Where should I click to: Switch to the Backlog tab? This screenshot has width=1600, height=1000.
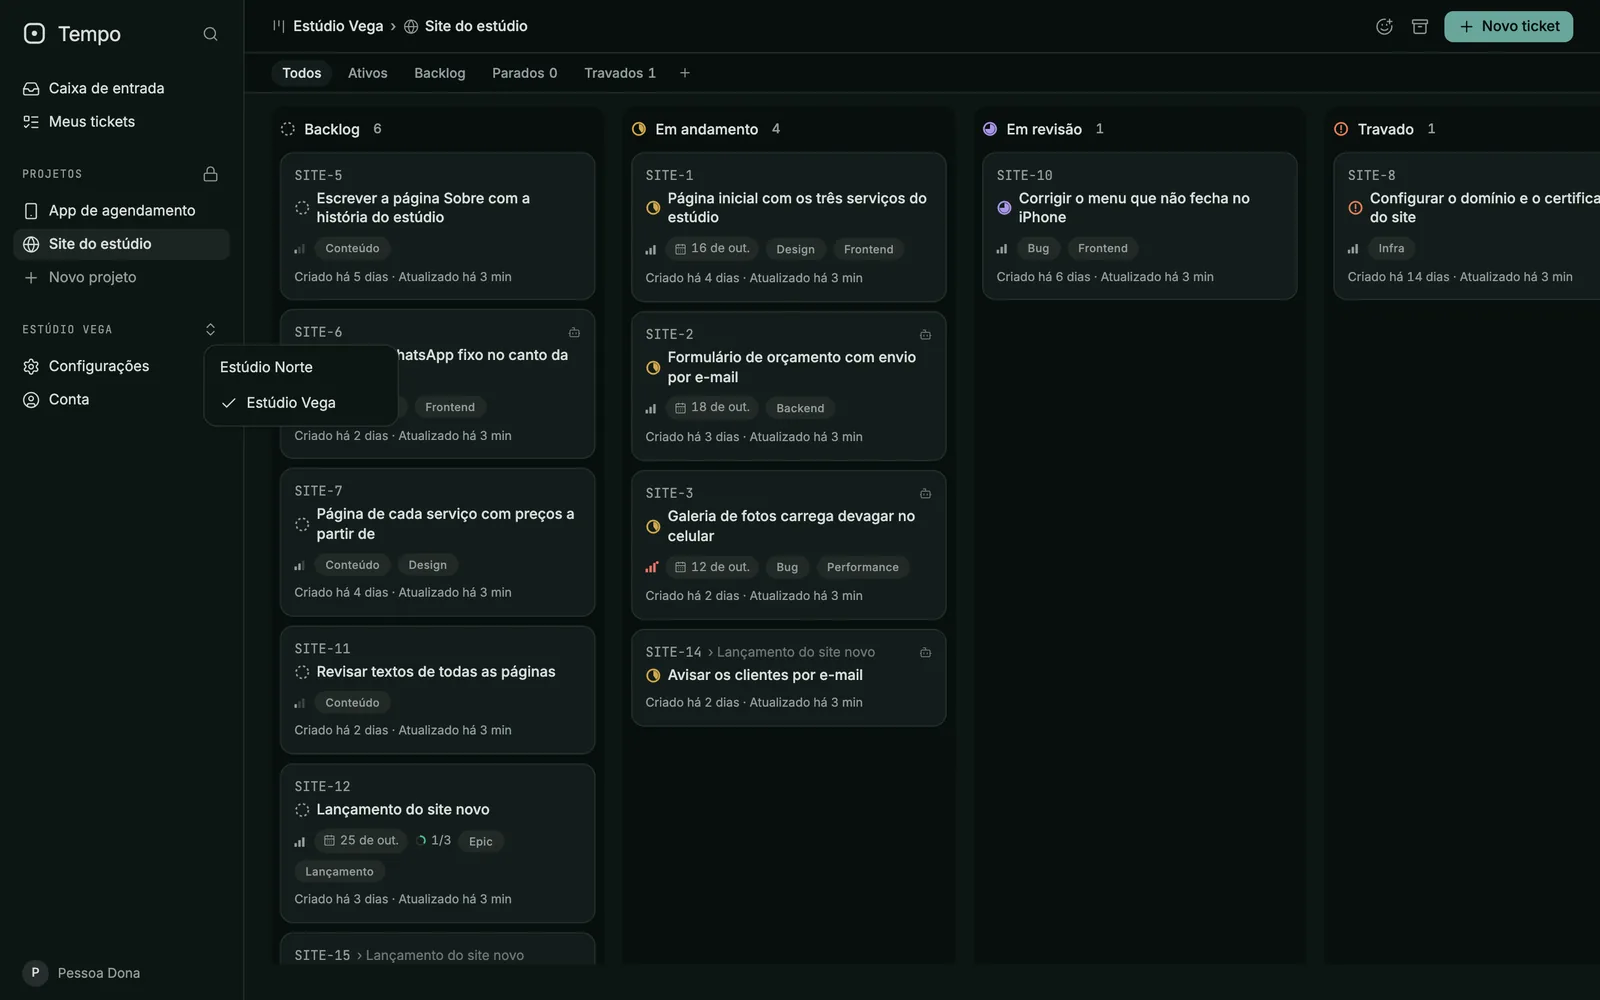[440, 73]
